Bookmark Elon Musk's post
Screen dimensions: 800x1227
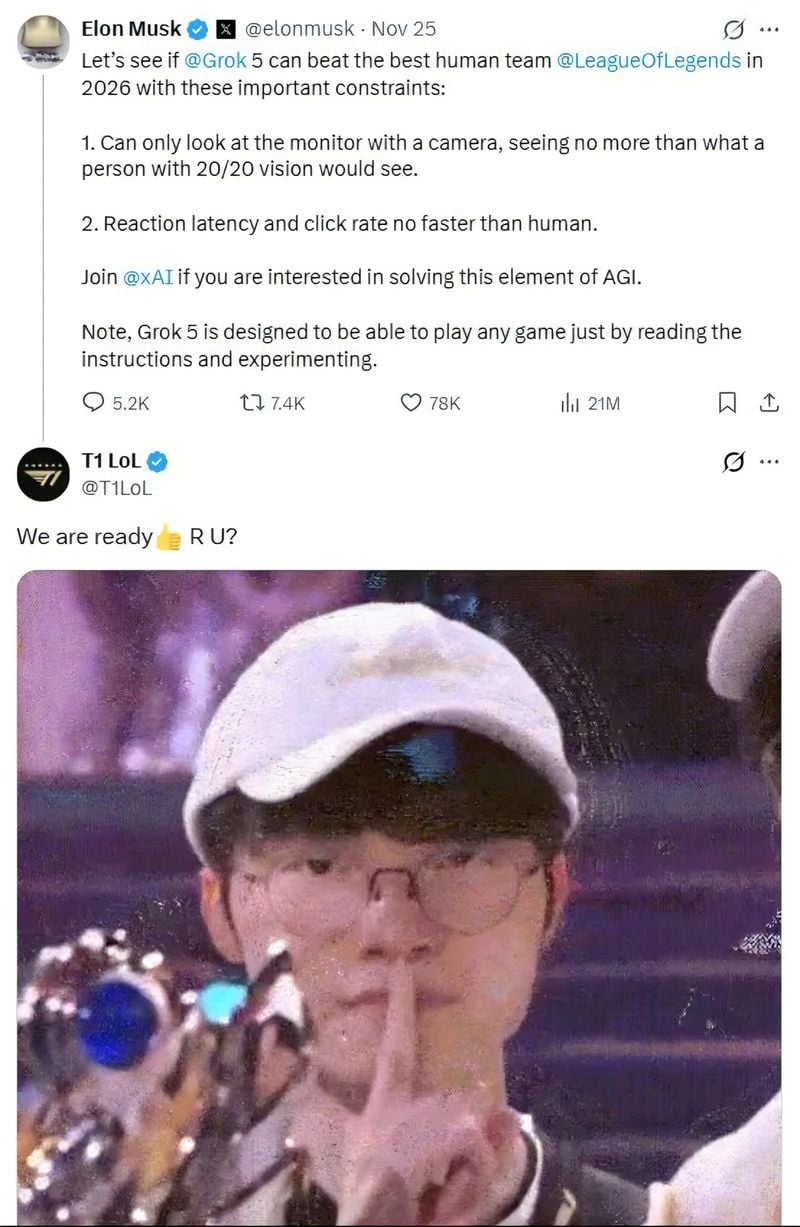click(728, 402)
